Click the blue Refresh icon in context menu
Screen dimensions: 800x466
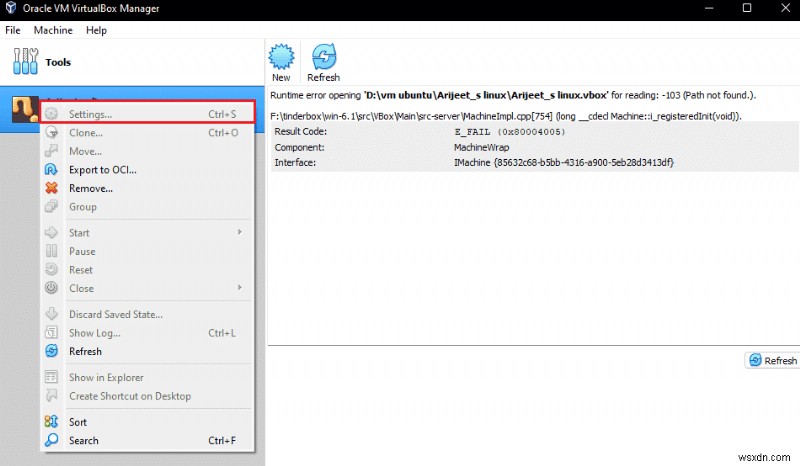51,351
